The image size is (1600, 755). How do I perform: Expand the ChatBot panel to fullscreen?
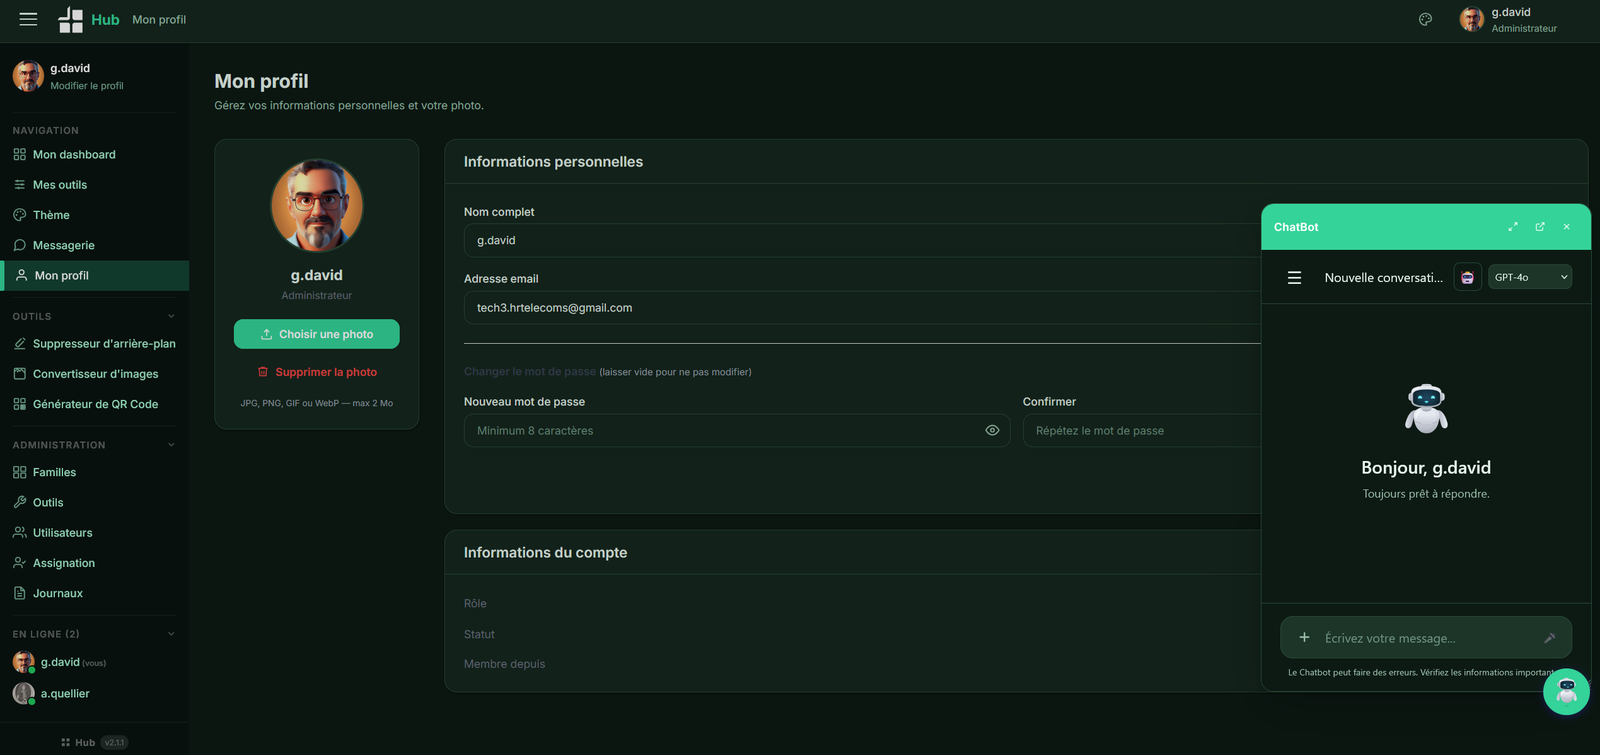pyautogui.click(x=1513, y=227)
